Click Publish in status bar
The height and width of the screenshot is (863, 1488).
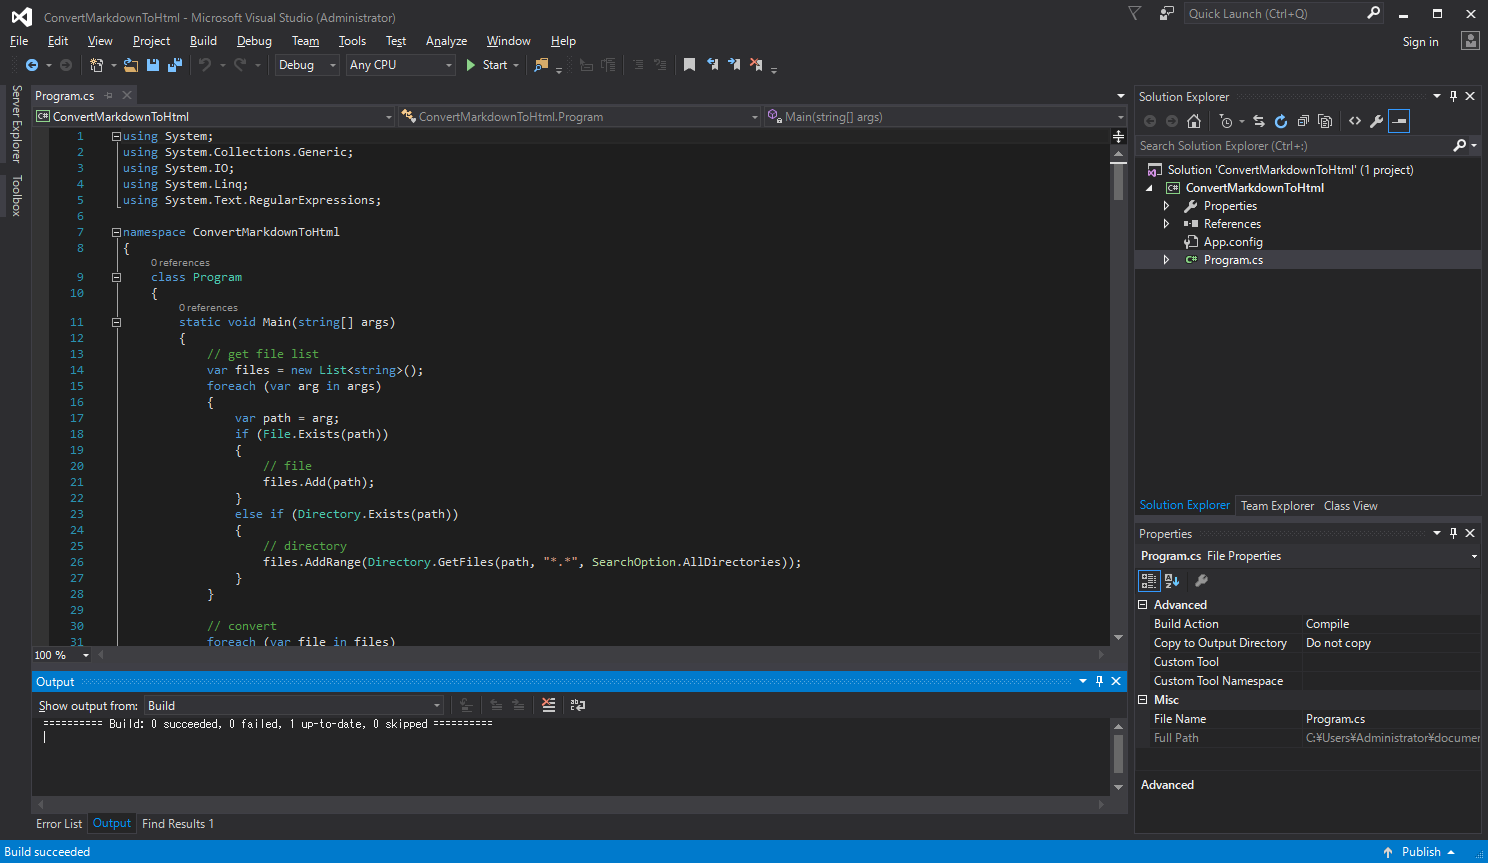click(x=1421, y=852)
